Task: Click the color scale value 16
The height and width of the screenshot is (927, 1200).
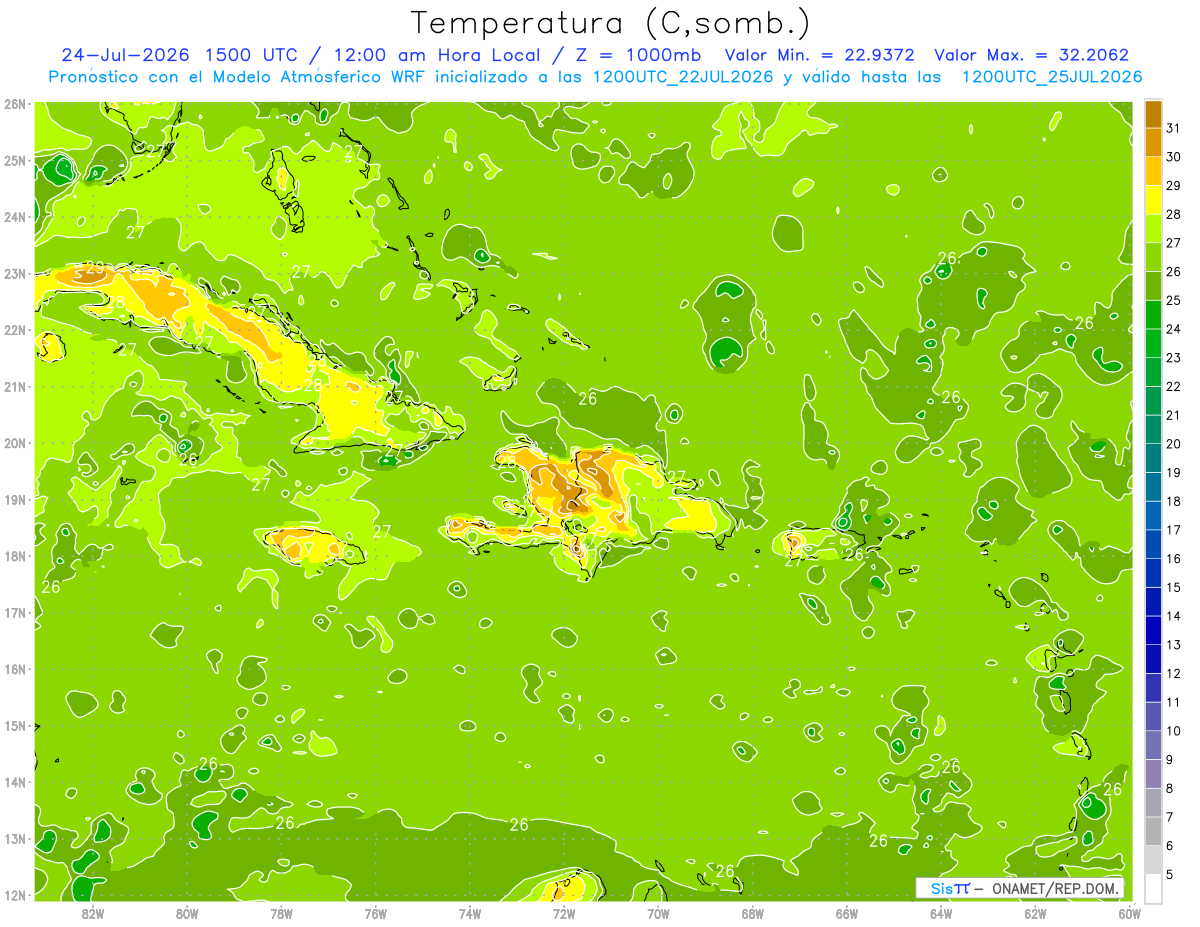Action: tap(1174, 559)
